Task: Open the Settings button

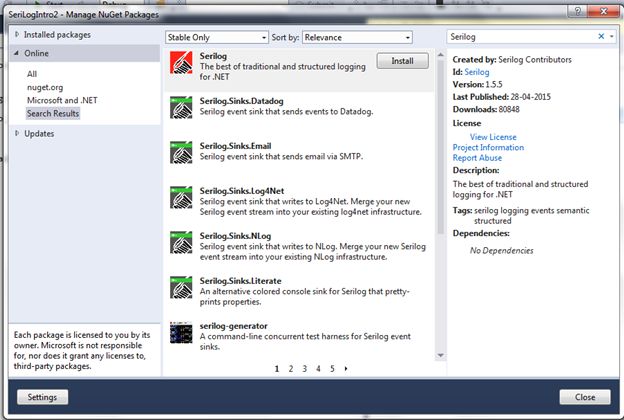Action: pyautogui.click(x=42, y=397)
